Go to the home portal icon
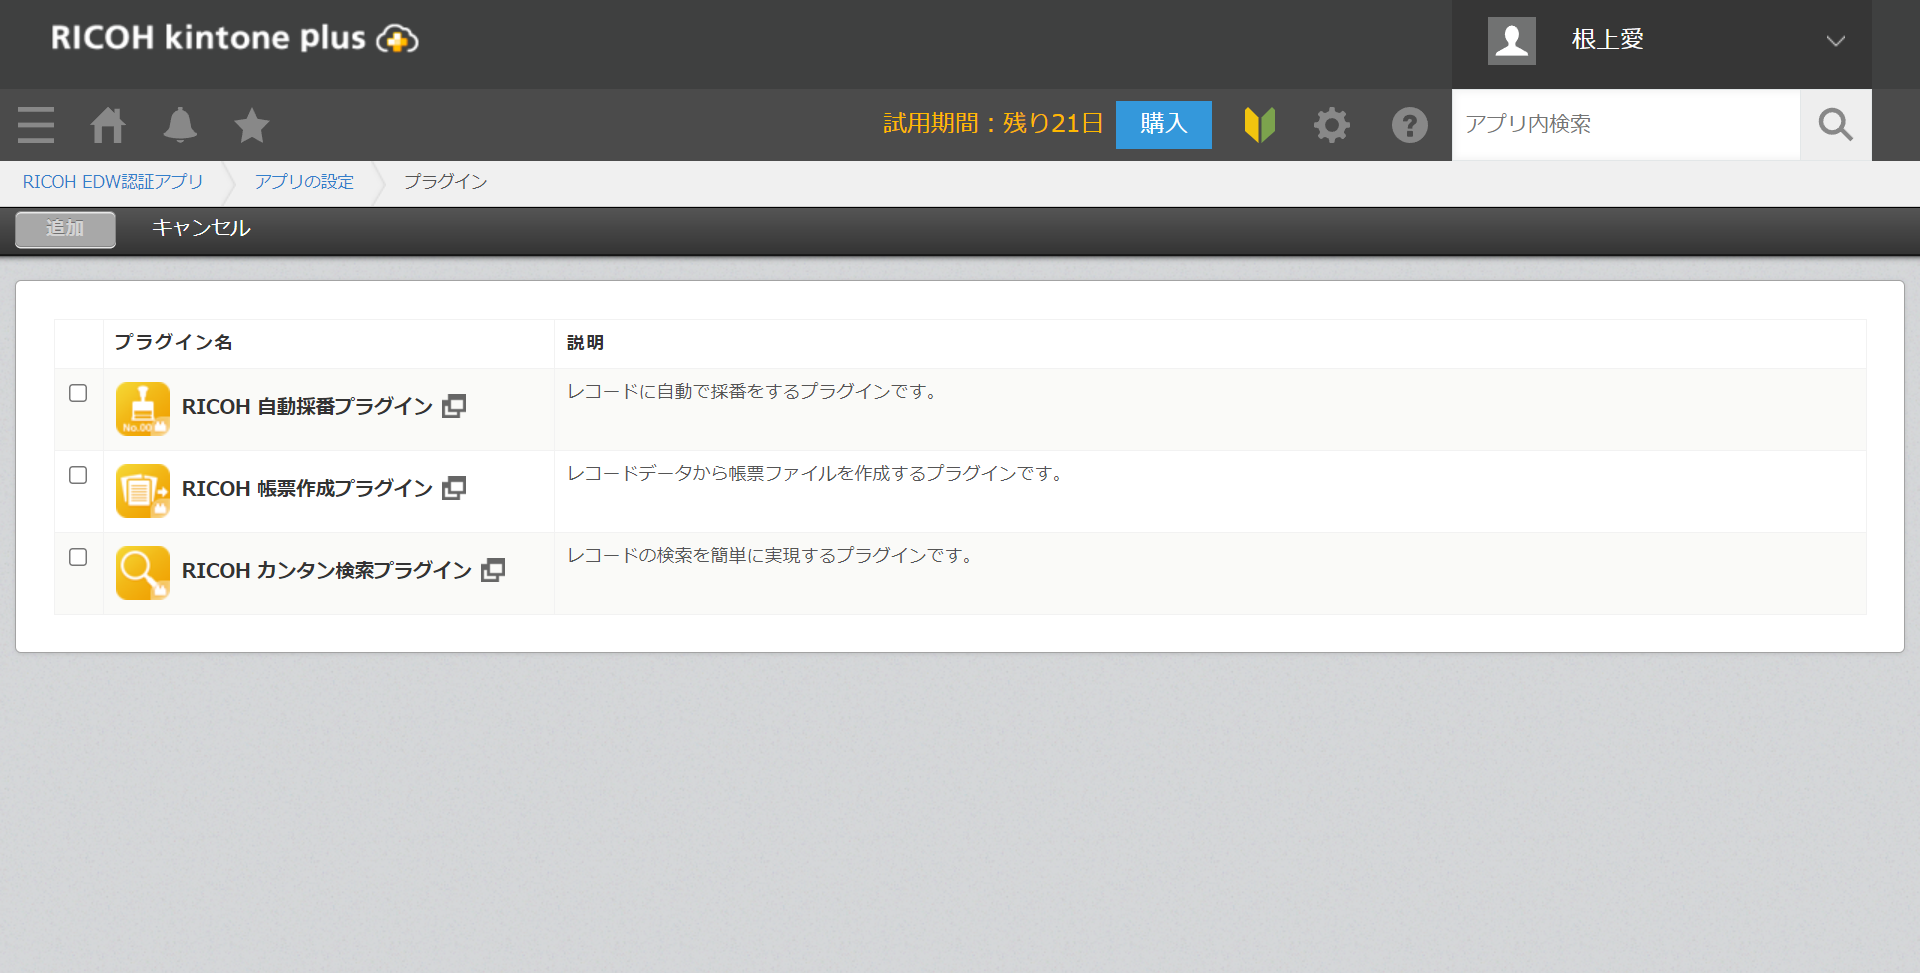Screen dimensions: 1920x973 [x=108, y=125]
